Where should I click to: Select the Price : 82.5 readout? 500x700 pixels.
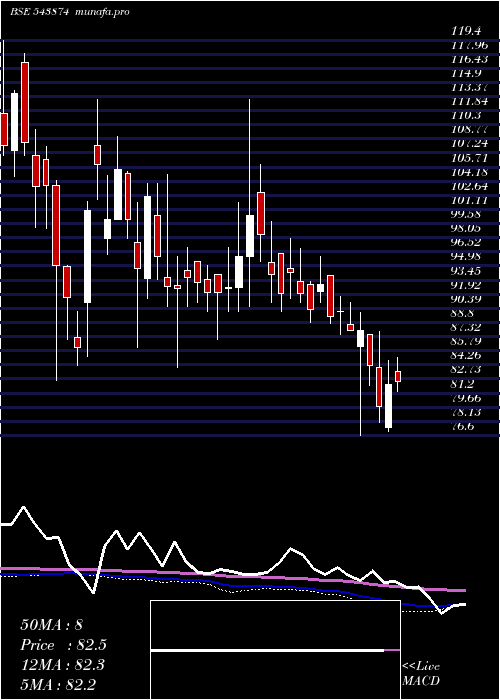click(63, 645)
